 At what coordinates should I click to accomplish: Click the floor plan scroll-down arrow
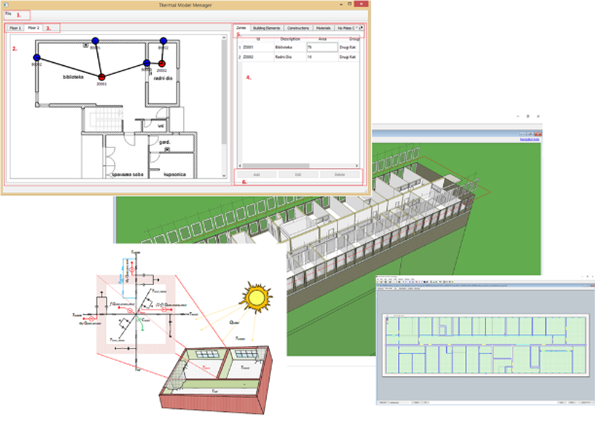tap(224, 176)
